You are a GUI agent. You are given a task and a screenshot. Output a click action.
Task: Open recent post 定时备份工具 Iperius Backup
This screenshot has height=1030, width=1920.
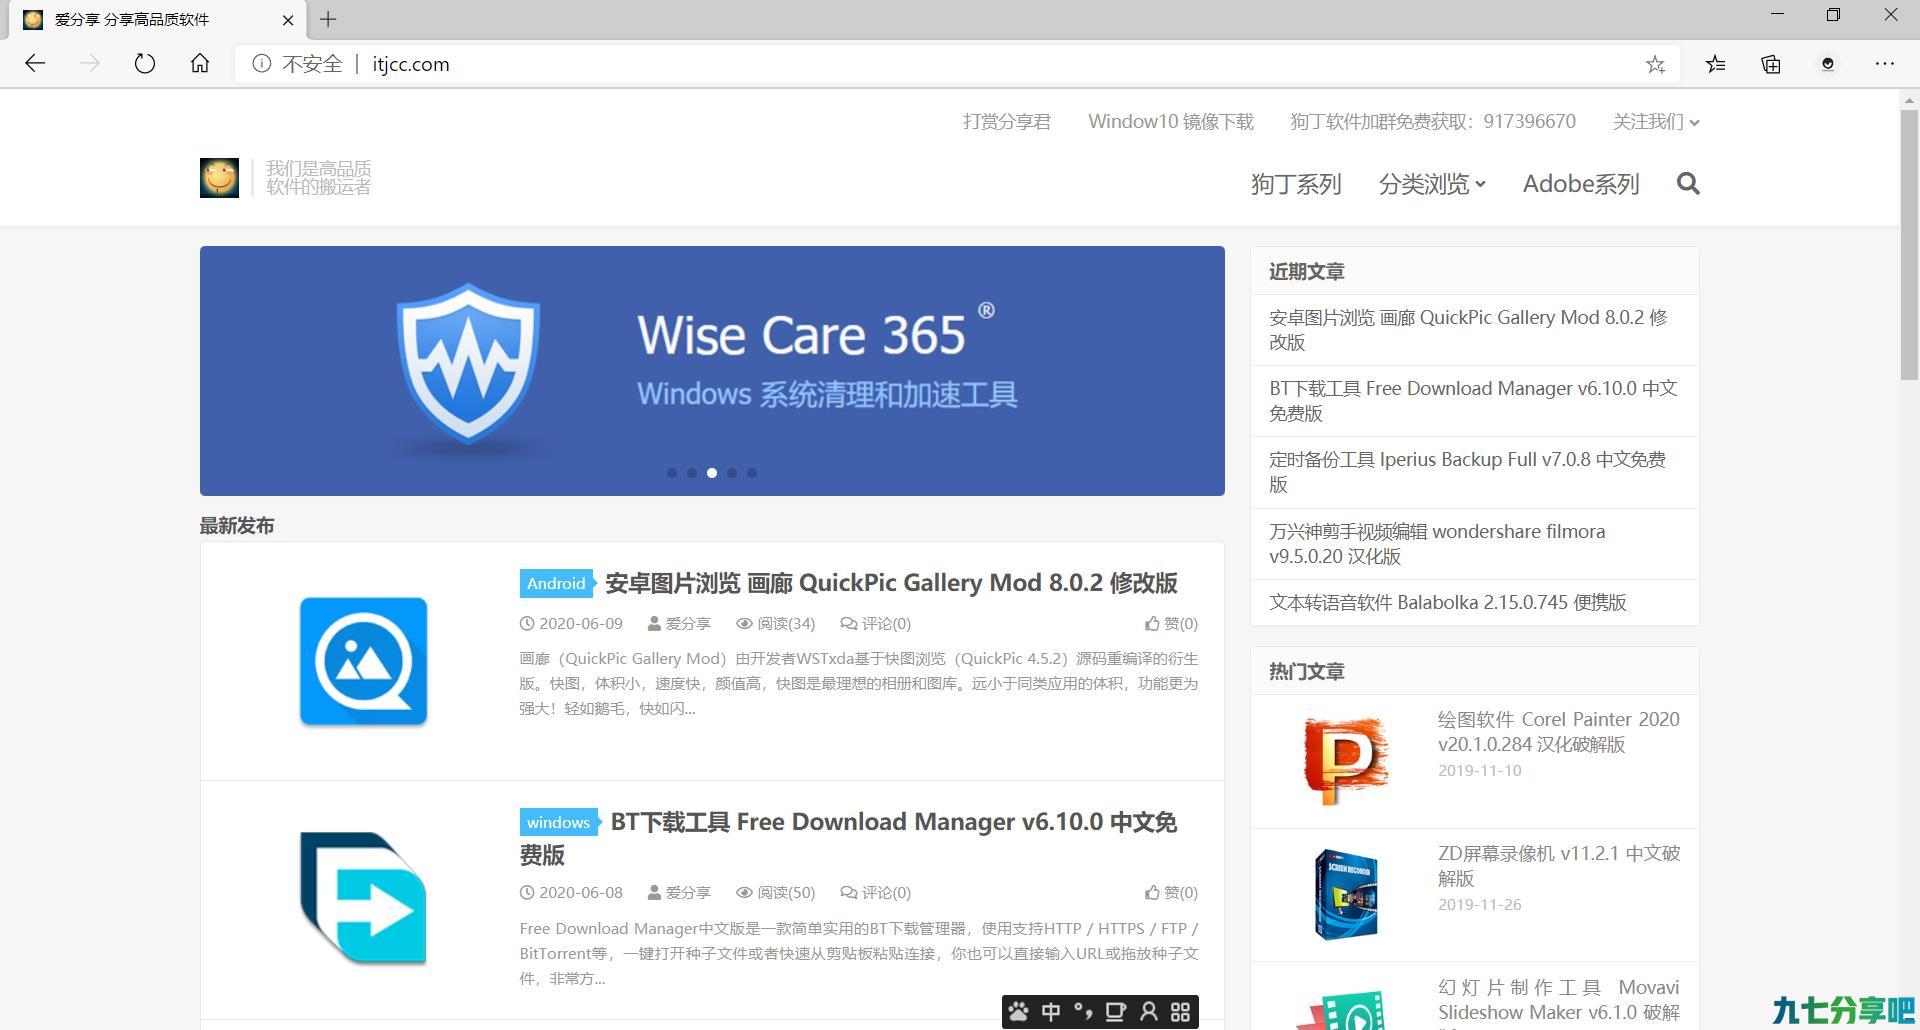tap(1467, 472)
